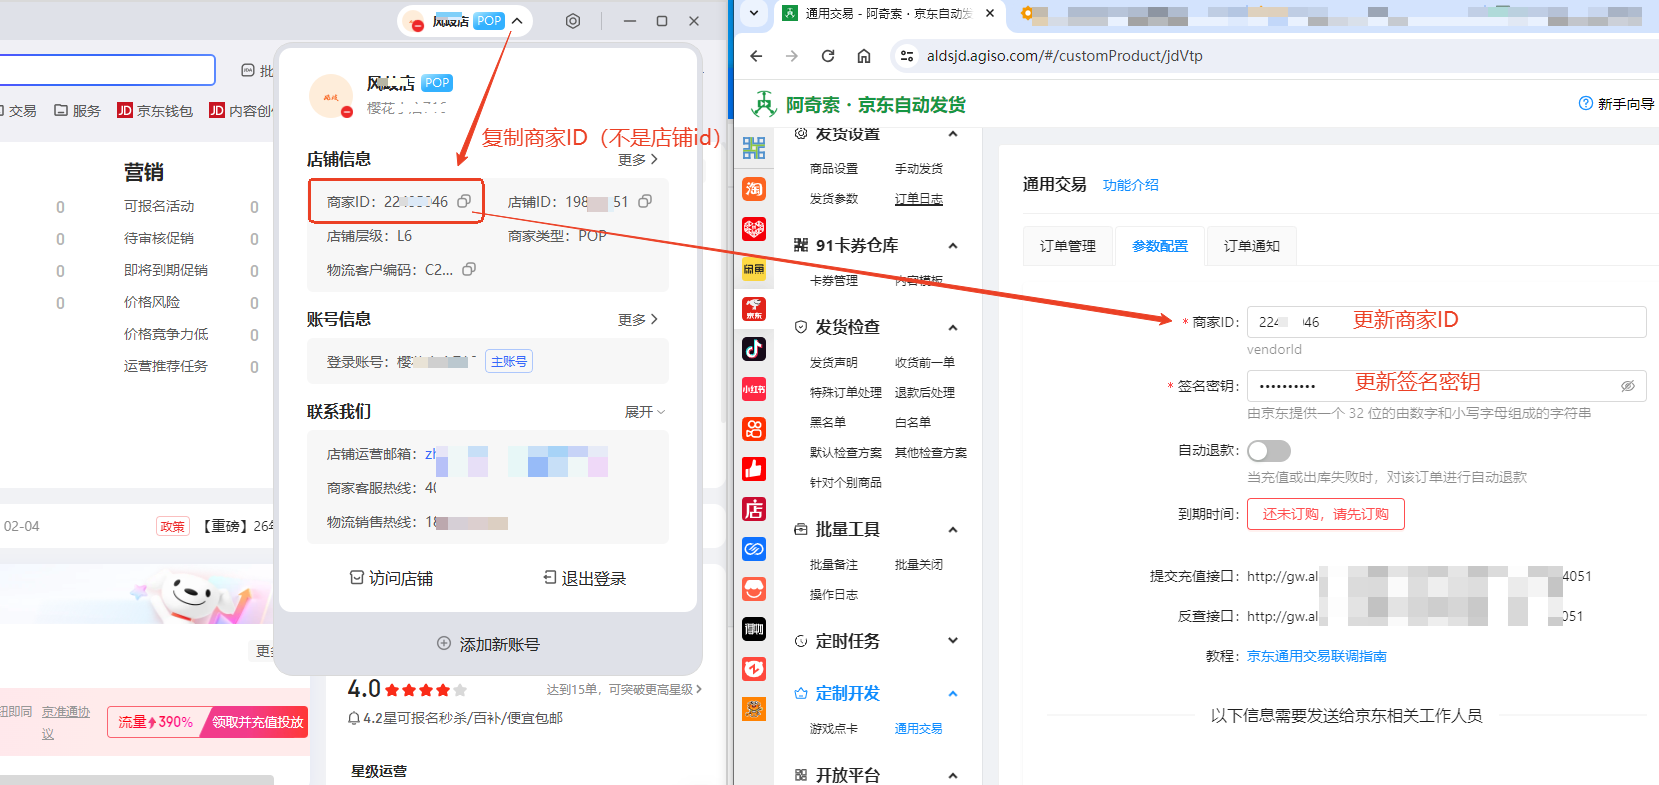Click the shop avatar in the popup

(331, 96)
